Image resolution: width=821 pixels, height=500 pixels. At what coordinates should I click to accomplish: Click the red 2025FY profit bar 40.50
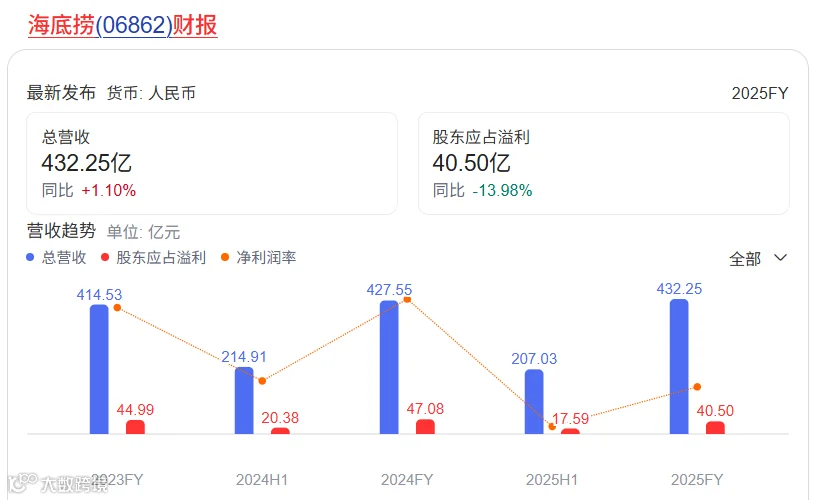point(715,428)
